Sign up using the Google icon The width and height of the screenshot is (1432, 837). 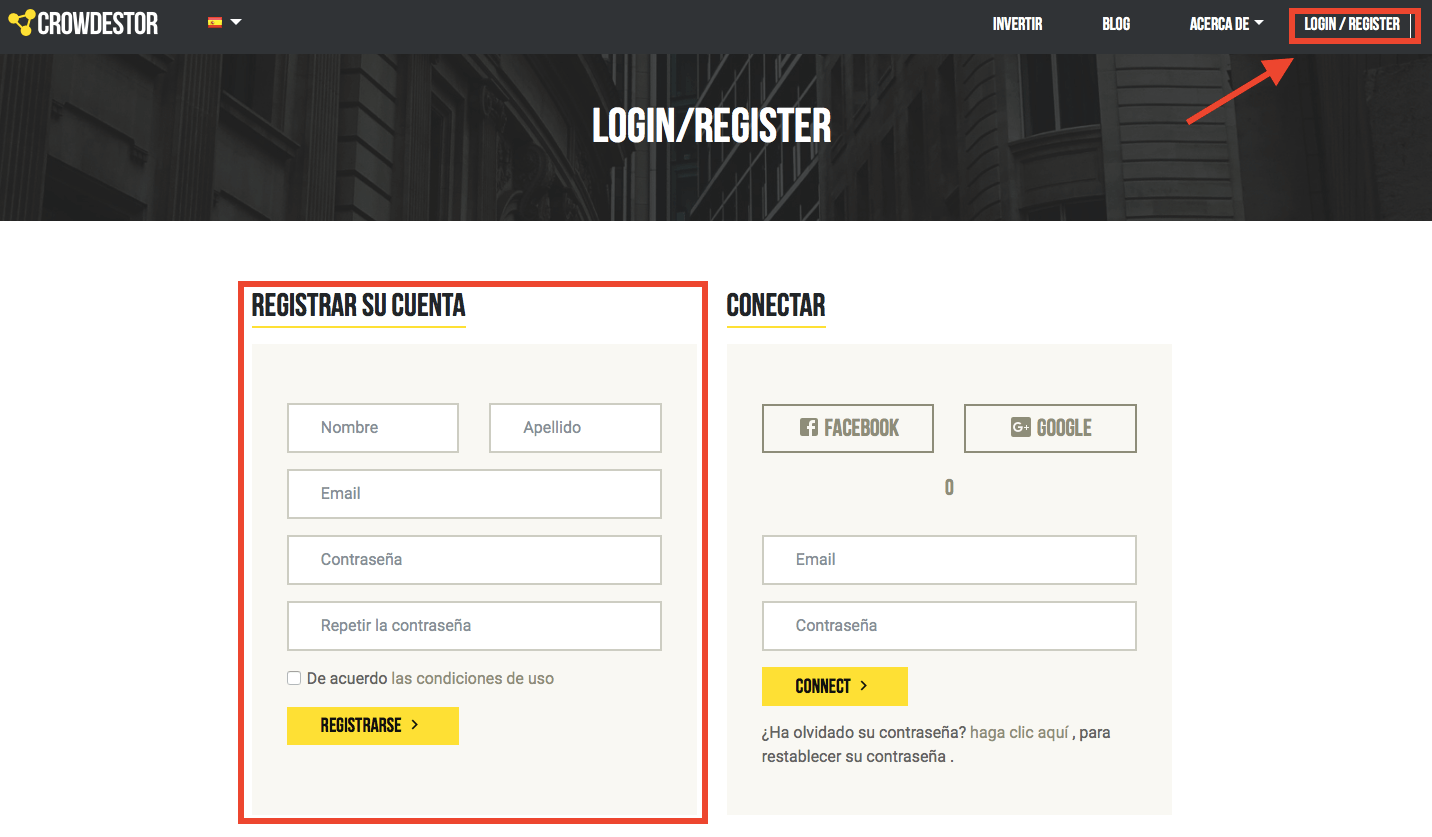(x=1049, y=427)
